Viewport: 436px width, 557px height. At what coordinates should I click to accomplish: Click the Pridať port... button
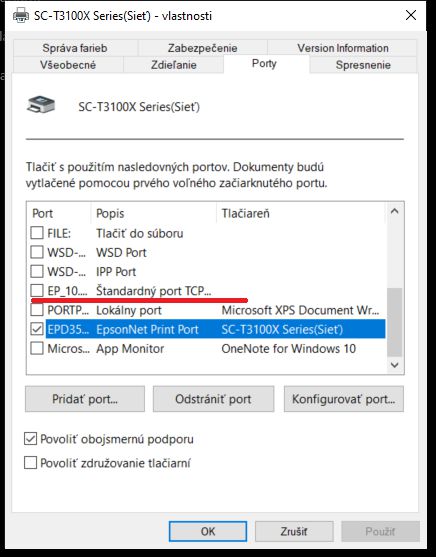pos(85,399)
